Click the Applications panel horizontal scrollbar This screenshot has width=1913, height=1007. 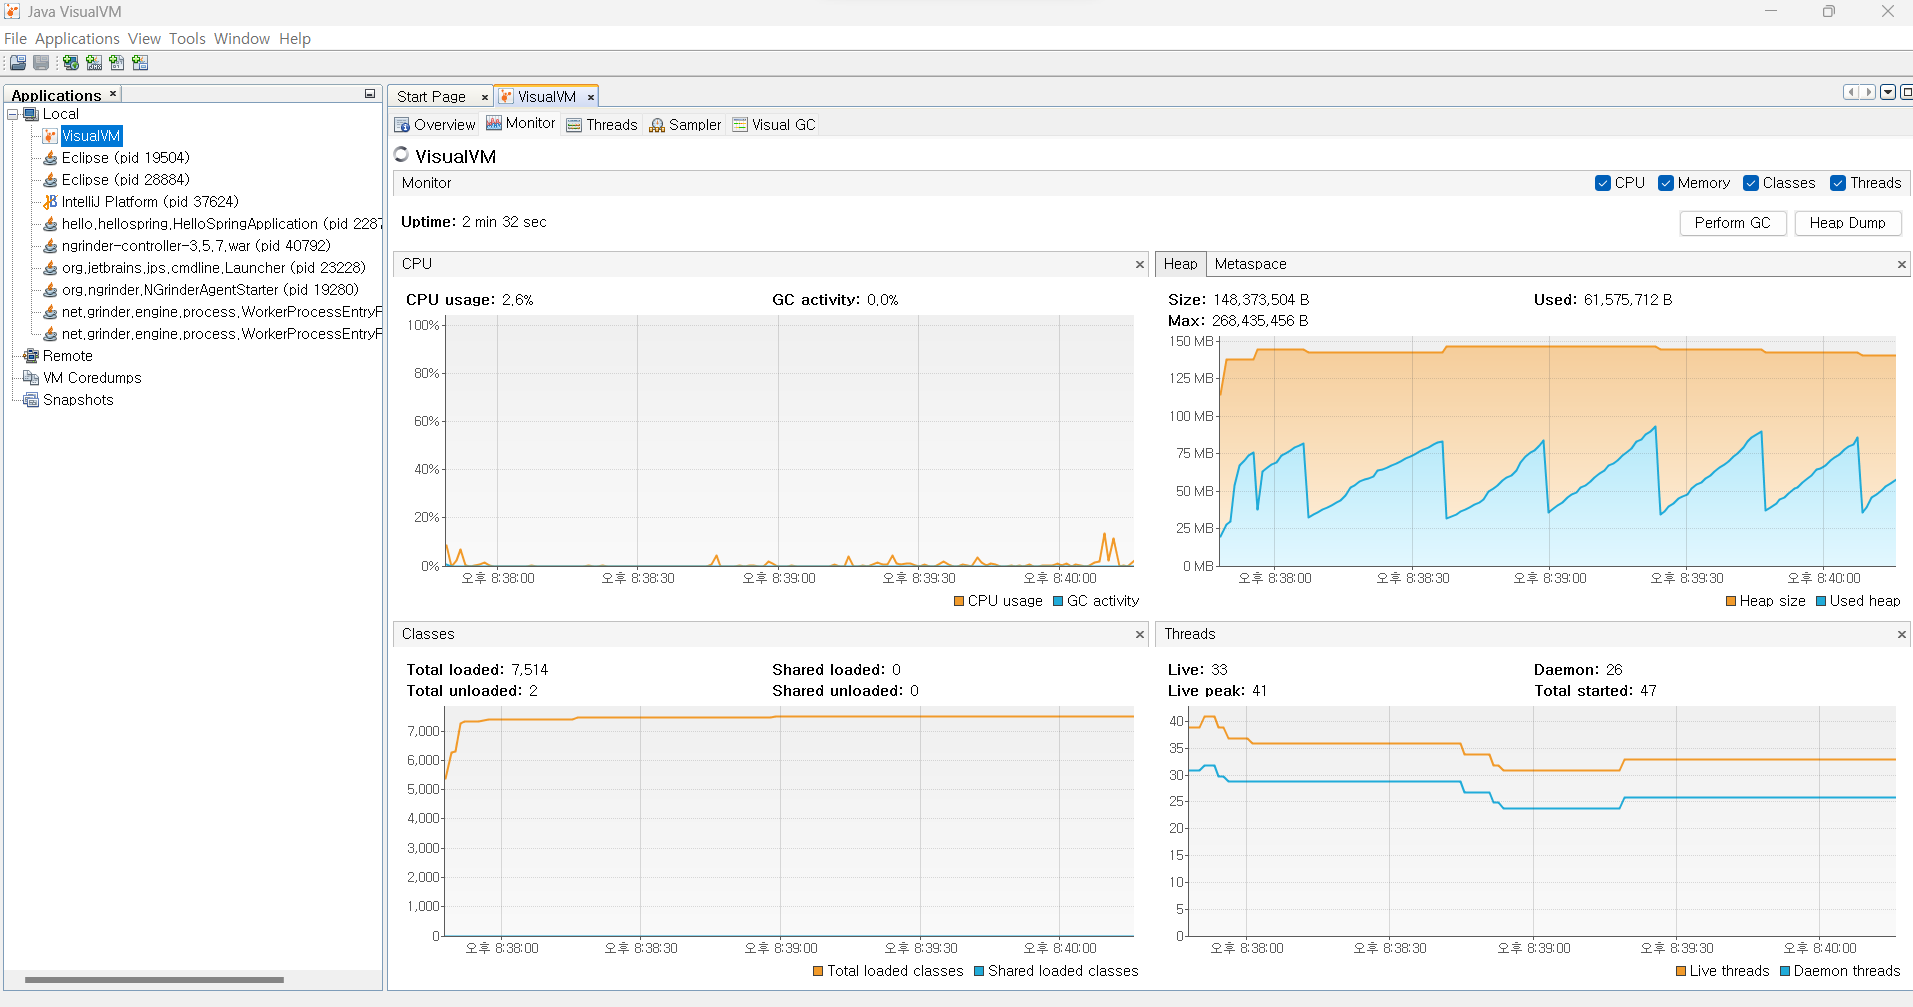point(154,980)
